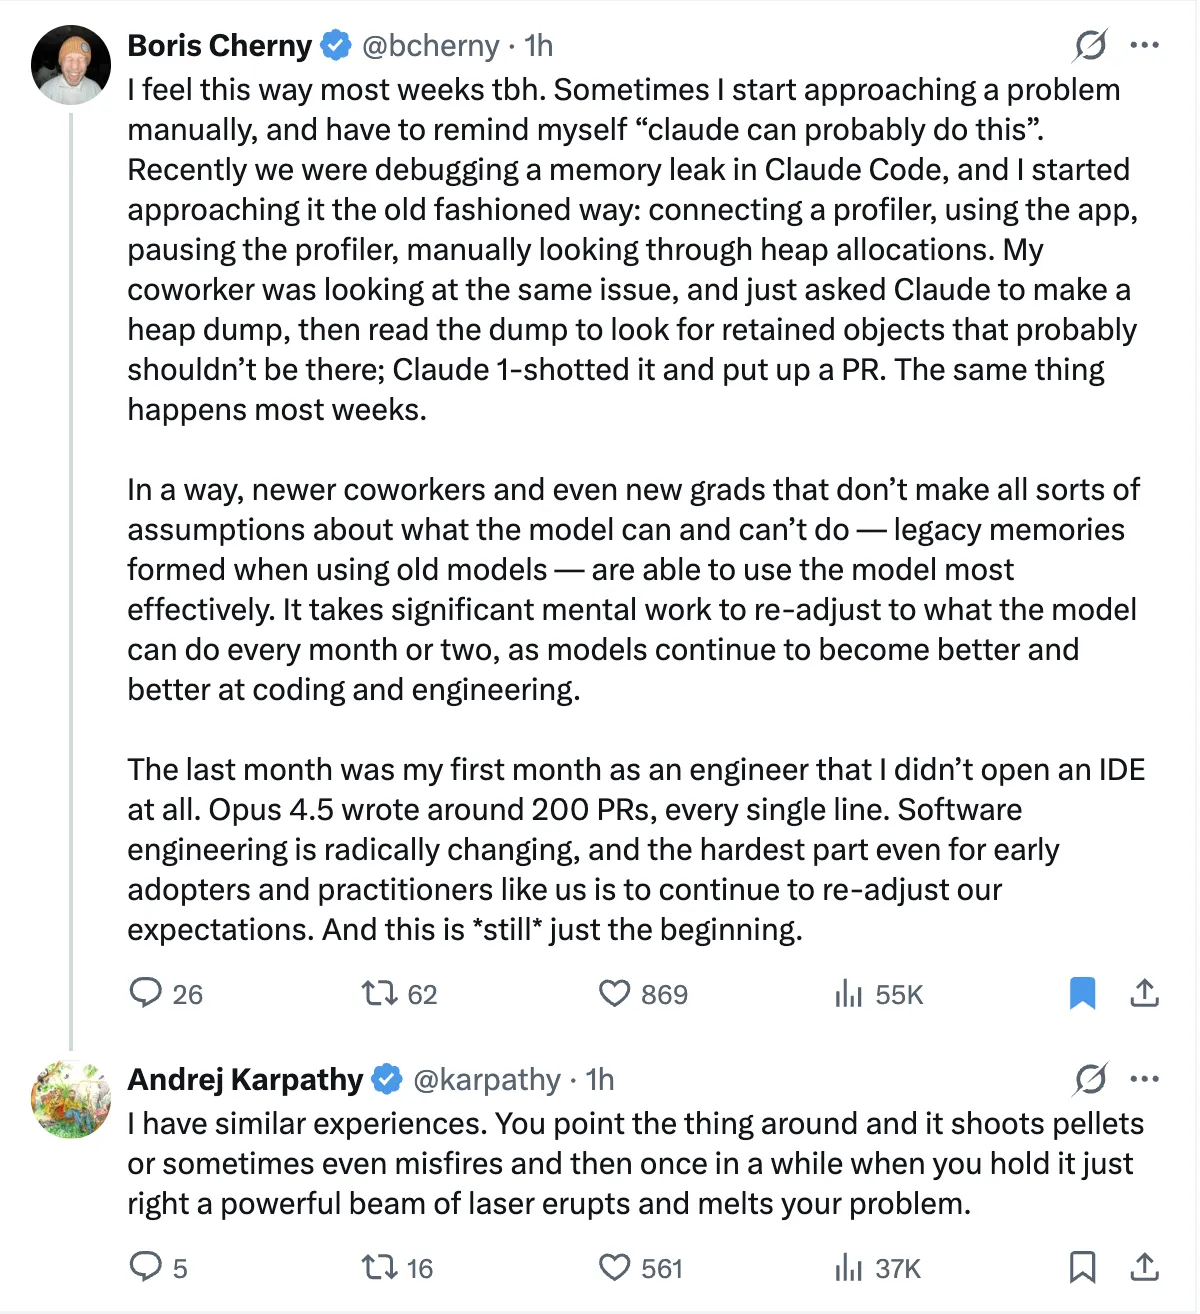Remove the bookmark on Boris's tweet
Image resolution: width=1200 pixels, height=1314 pixels.
pyautogui.click(x=1083, y=993)
